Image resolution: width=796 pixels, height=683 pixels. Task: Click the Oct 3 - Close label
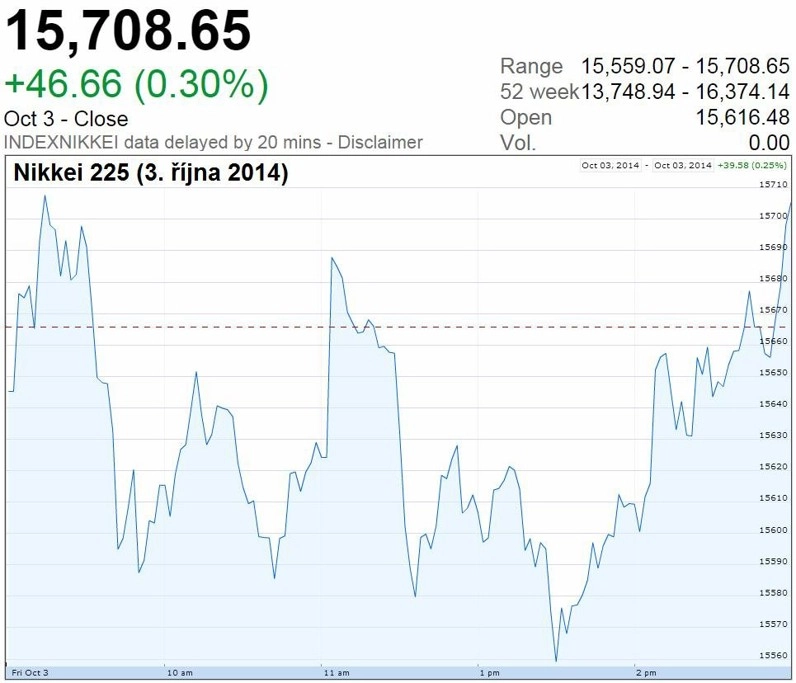tap(66, 119)
